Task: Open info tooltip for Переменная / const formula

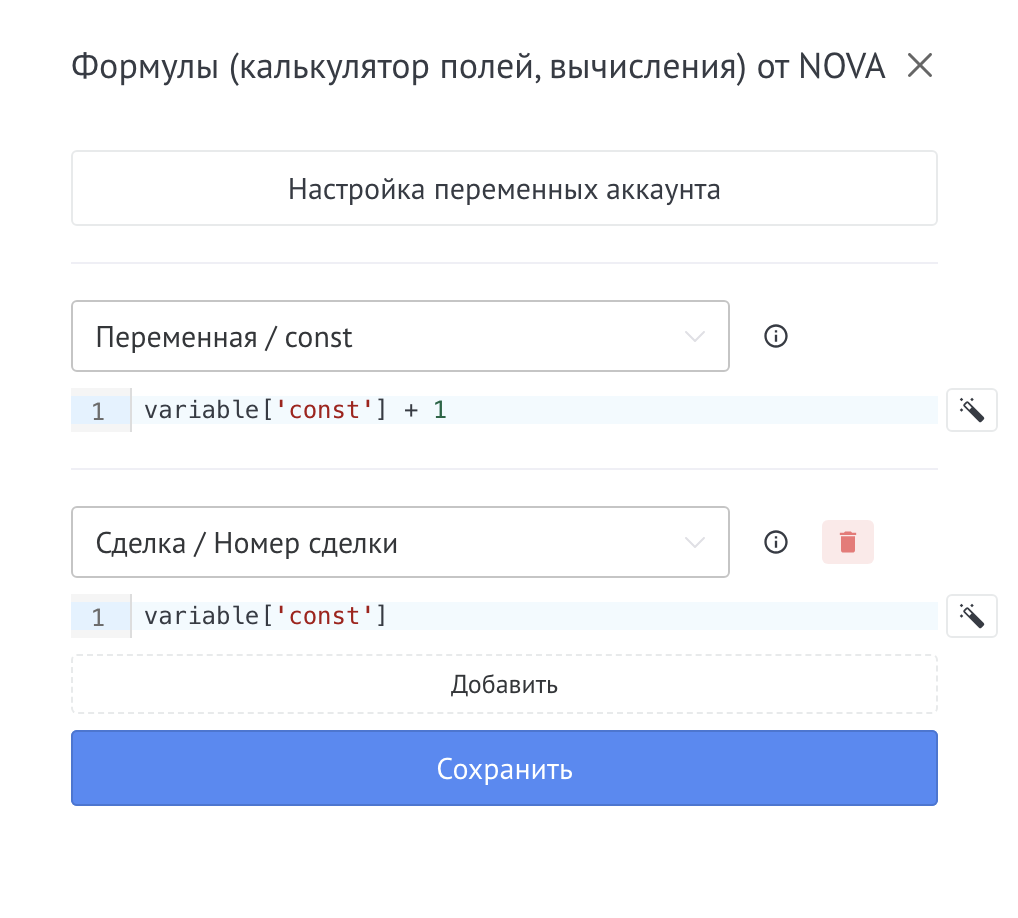Action: pyautogui.click(x=775, y=336)
